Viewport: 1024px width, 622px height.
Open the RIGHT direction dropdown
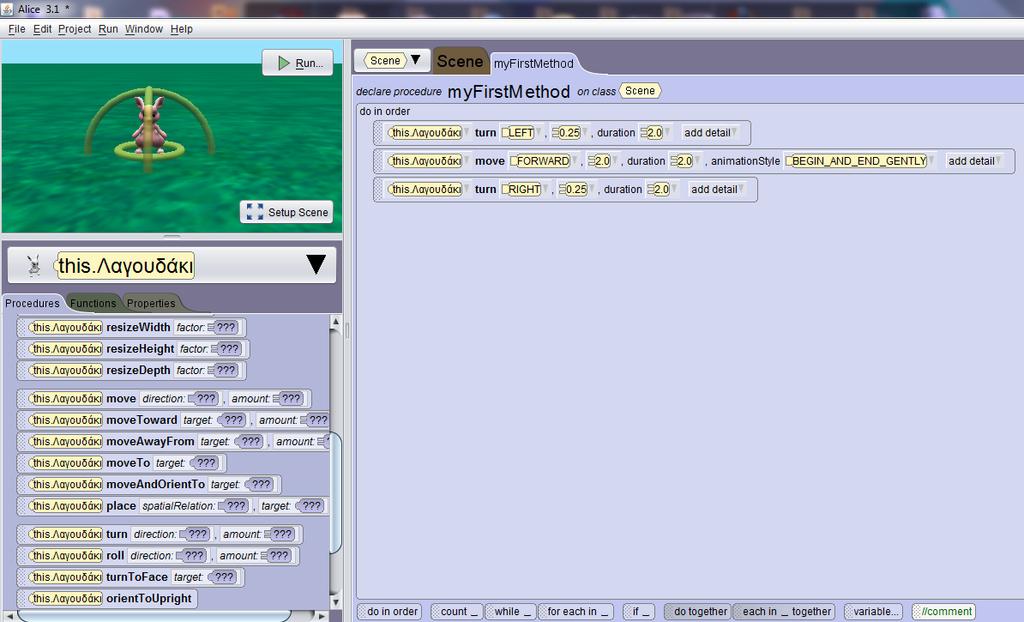(524, 189)
